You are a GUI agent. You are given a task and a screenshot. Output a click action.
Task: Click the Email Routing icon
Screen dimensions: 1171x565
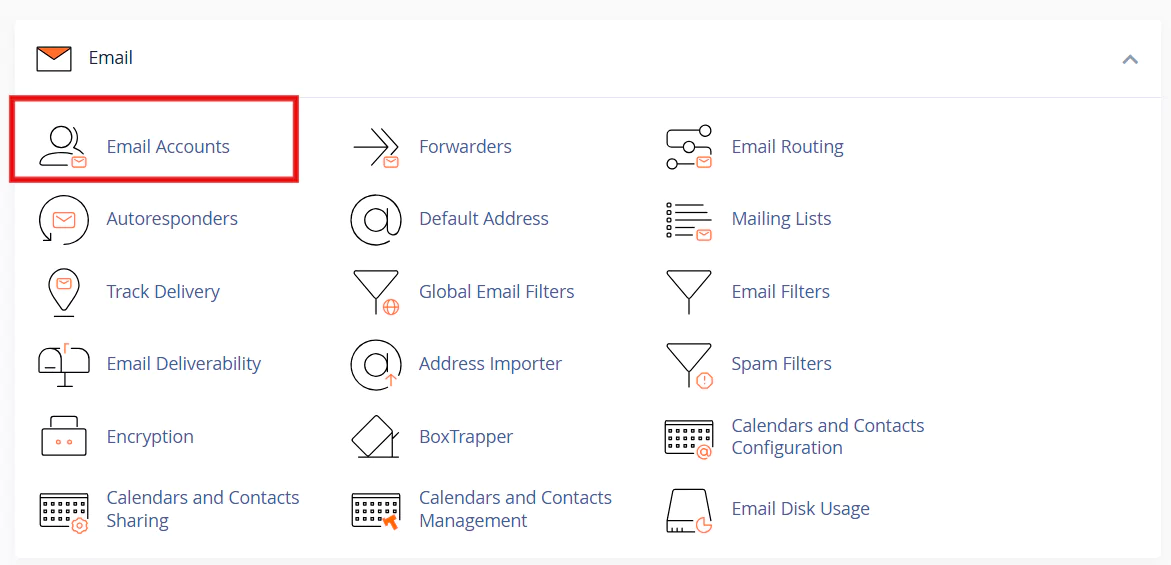coord(689,147)
